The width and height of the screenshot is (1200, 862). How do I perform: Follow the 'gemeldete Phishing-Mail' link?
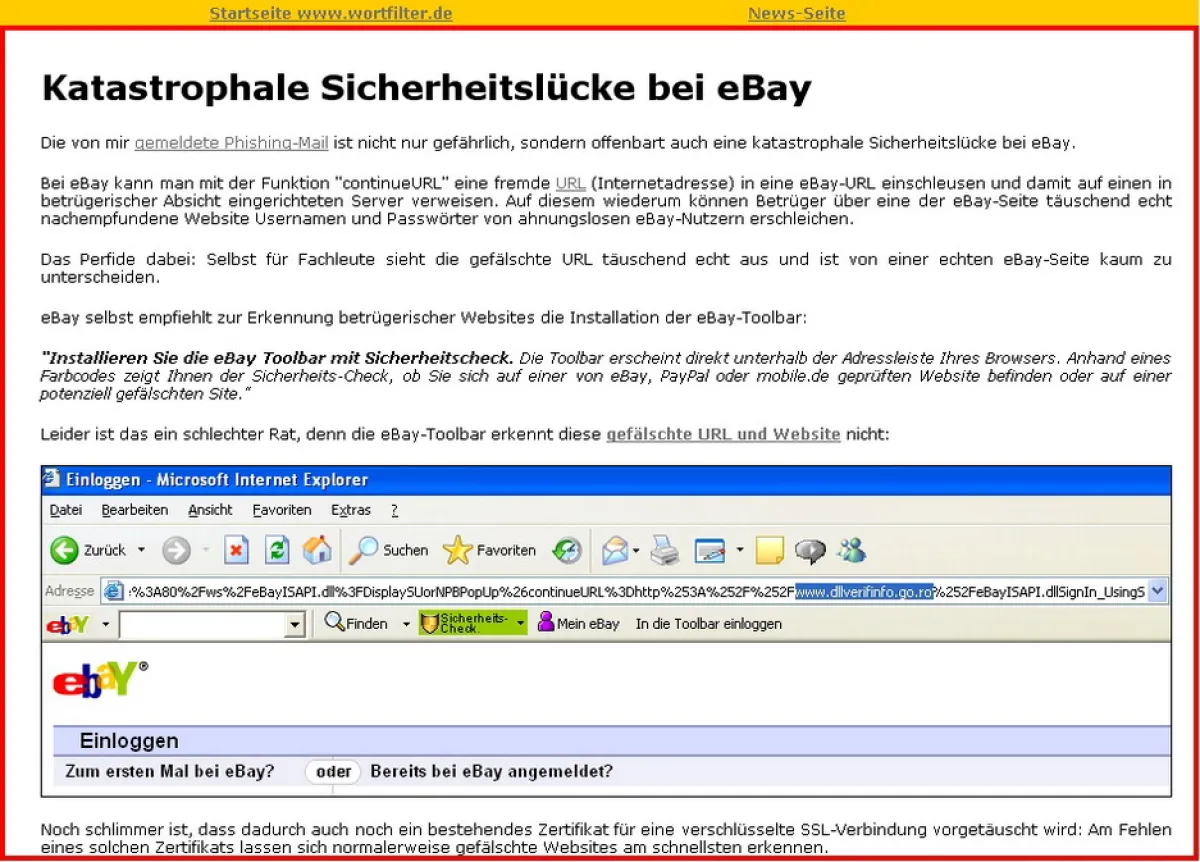(231, 143)
